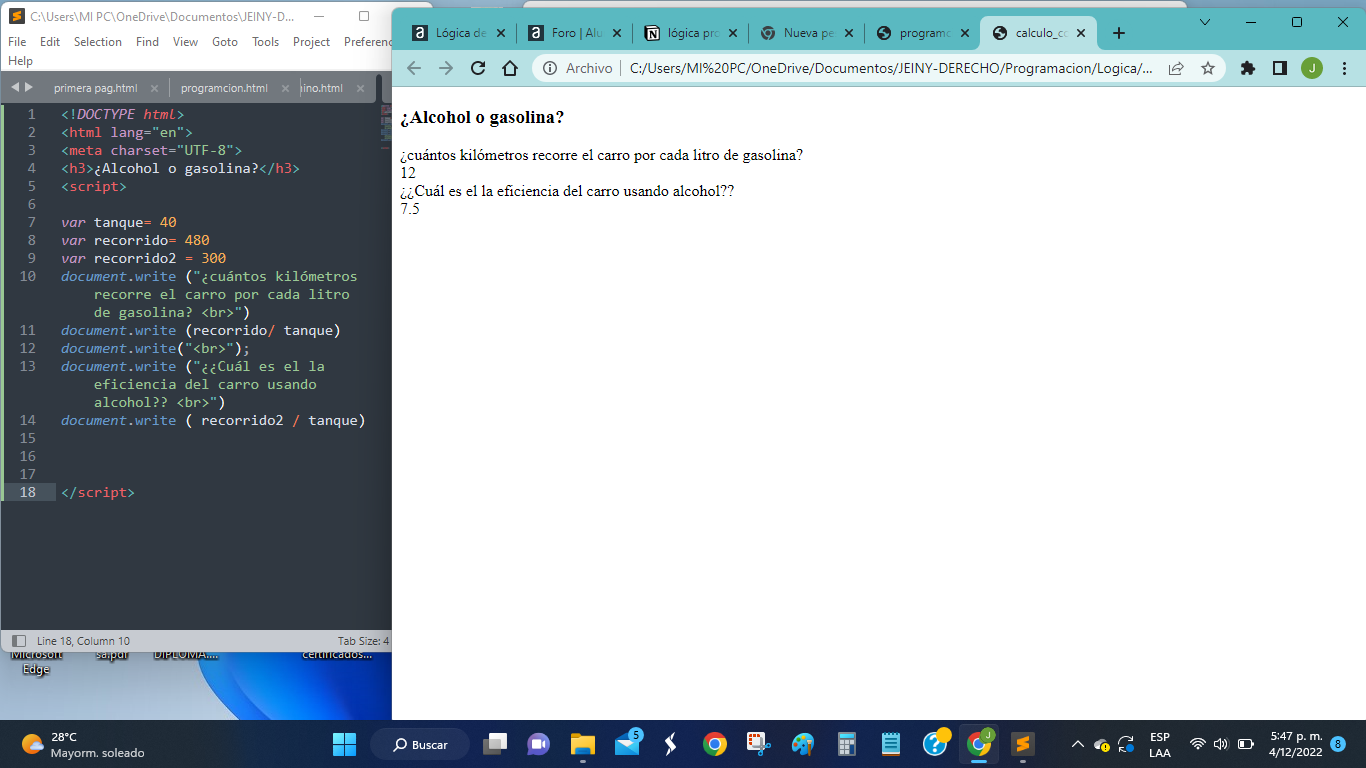Open volume control in system tray

pyautogui.click(x=1220, y=744)
